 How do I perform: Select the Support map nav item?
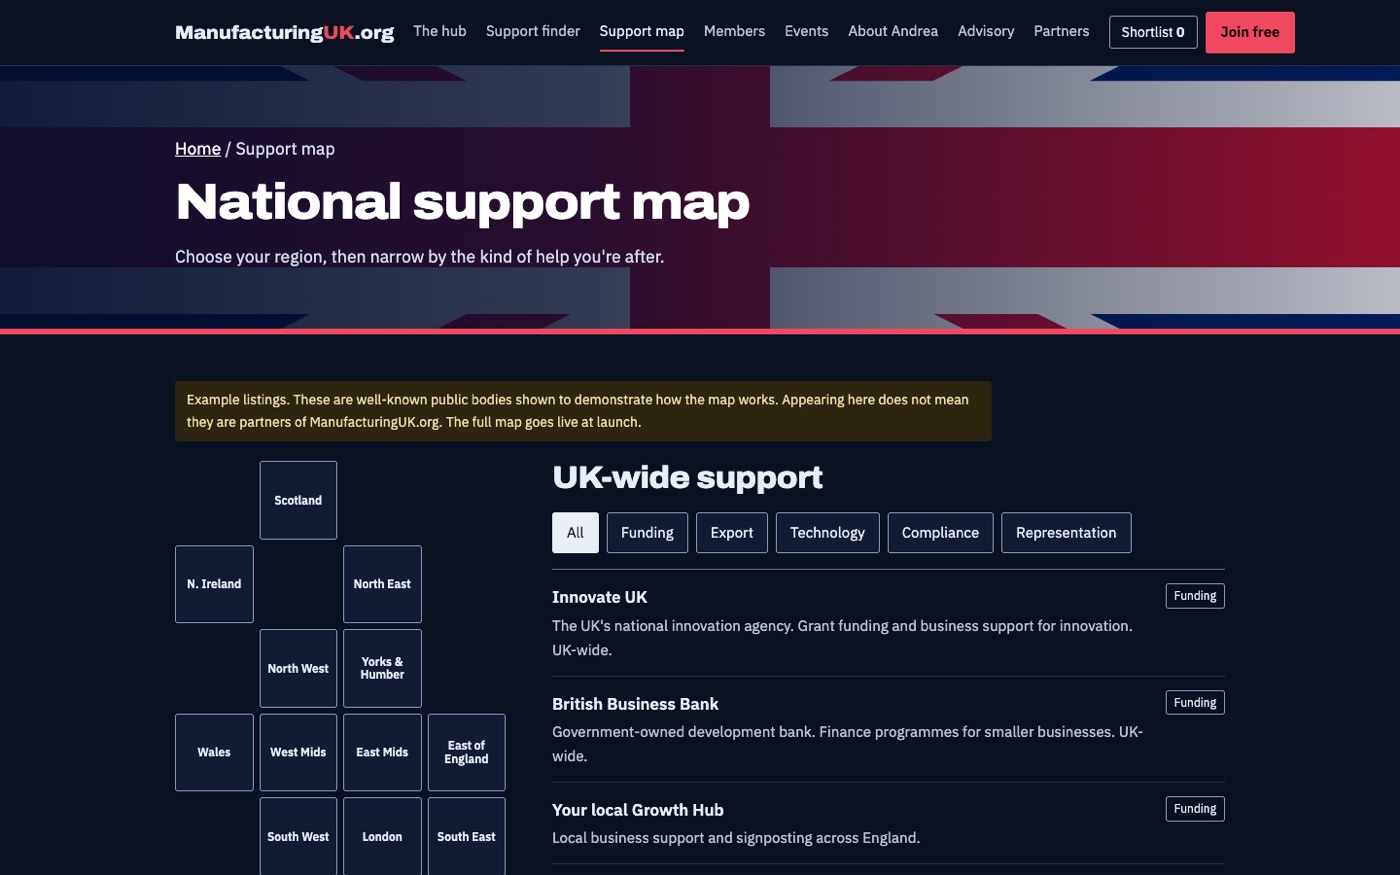pos(642,31)
